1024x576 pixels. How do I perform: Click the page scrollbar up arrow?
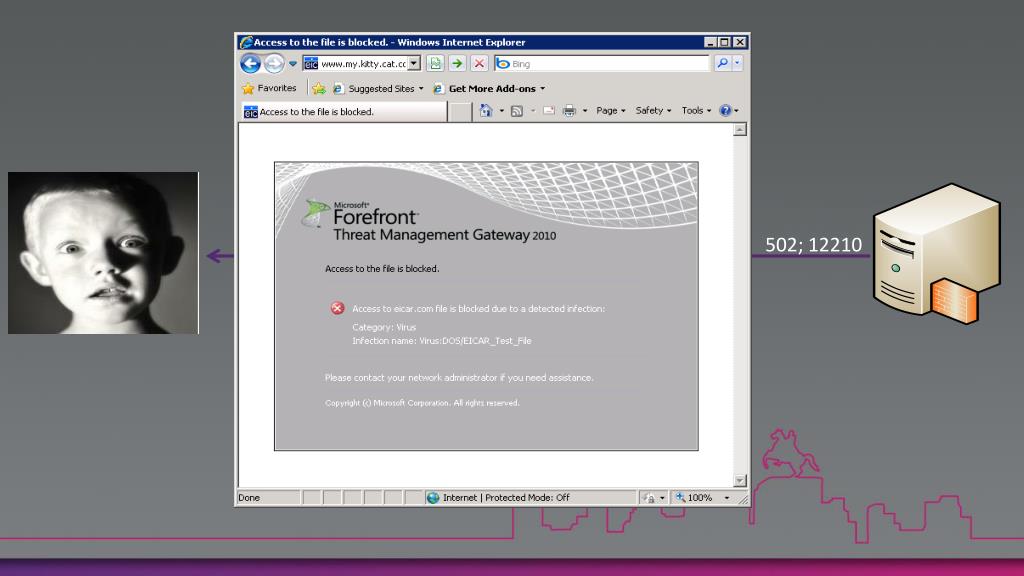(740, 129)
